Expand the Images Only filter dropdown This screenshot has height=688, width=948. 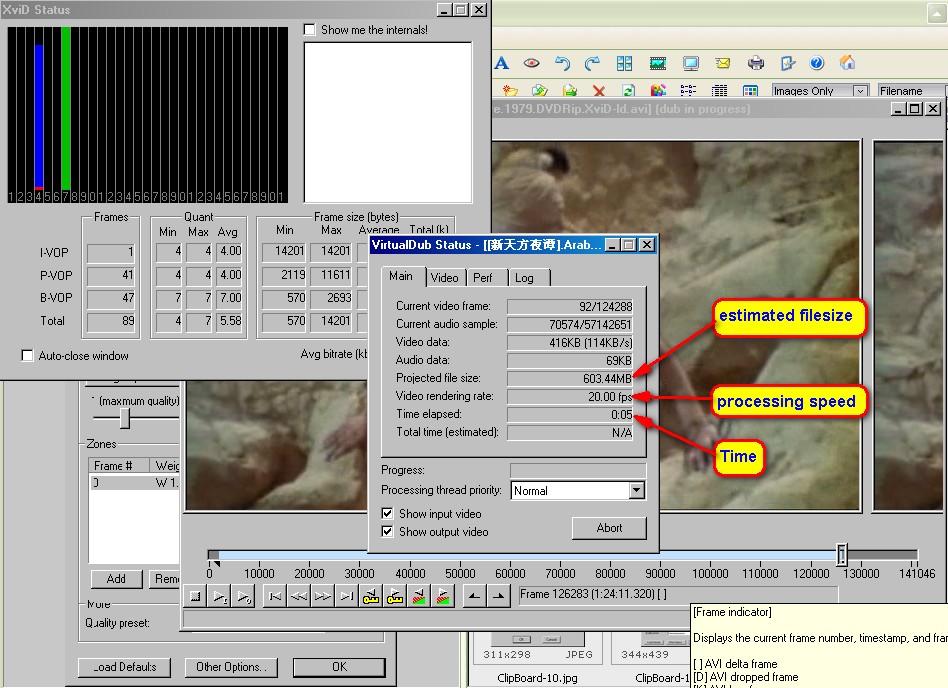click(859, 91)
